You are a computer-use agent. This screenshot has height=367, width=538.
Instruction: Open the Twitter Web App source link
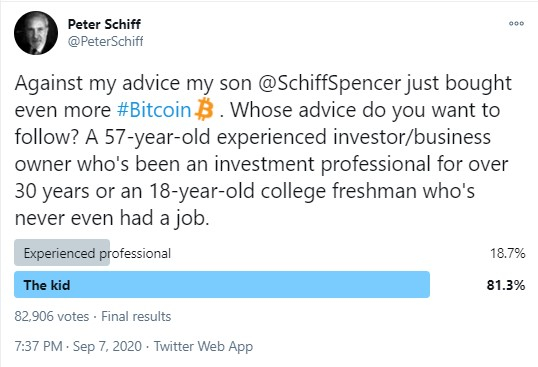tap(203, 346)
